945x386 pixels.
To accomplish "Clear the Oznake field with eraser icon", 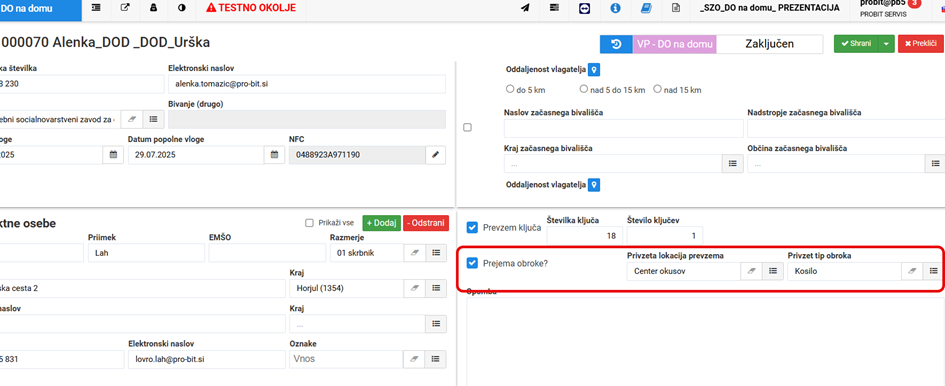I will tap(414, 359).
